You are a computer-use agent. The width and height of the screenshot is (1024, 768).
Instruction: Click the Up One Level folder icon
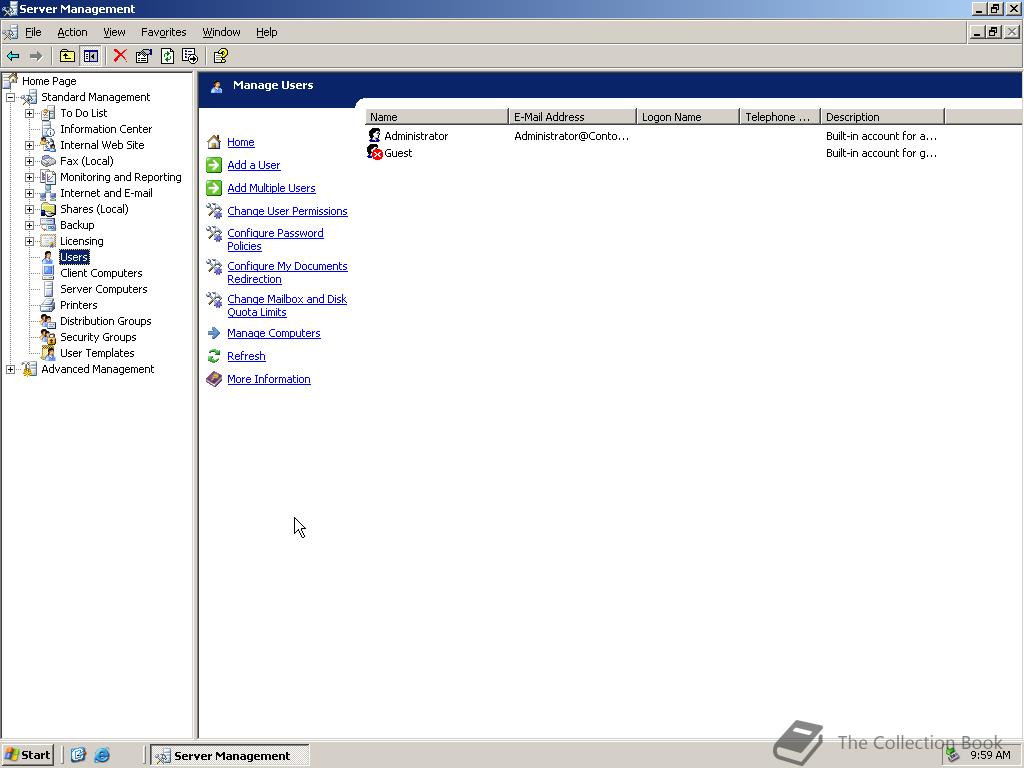[x=67, y=56]
